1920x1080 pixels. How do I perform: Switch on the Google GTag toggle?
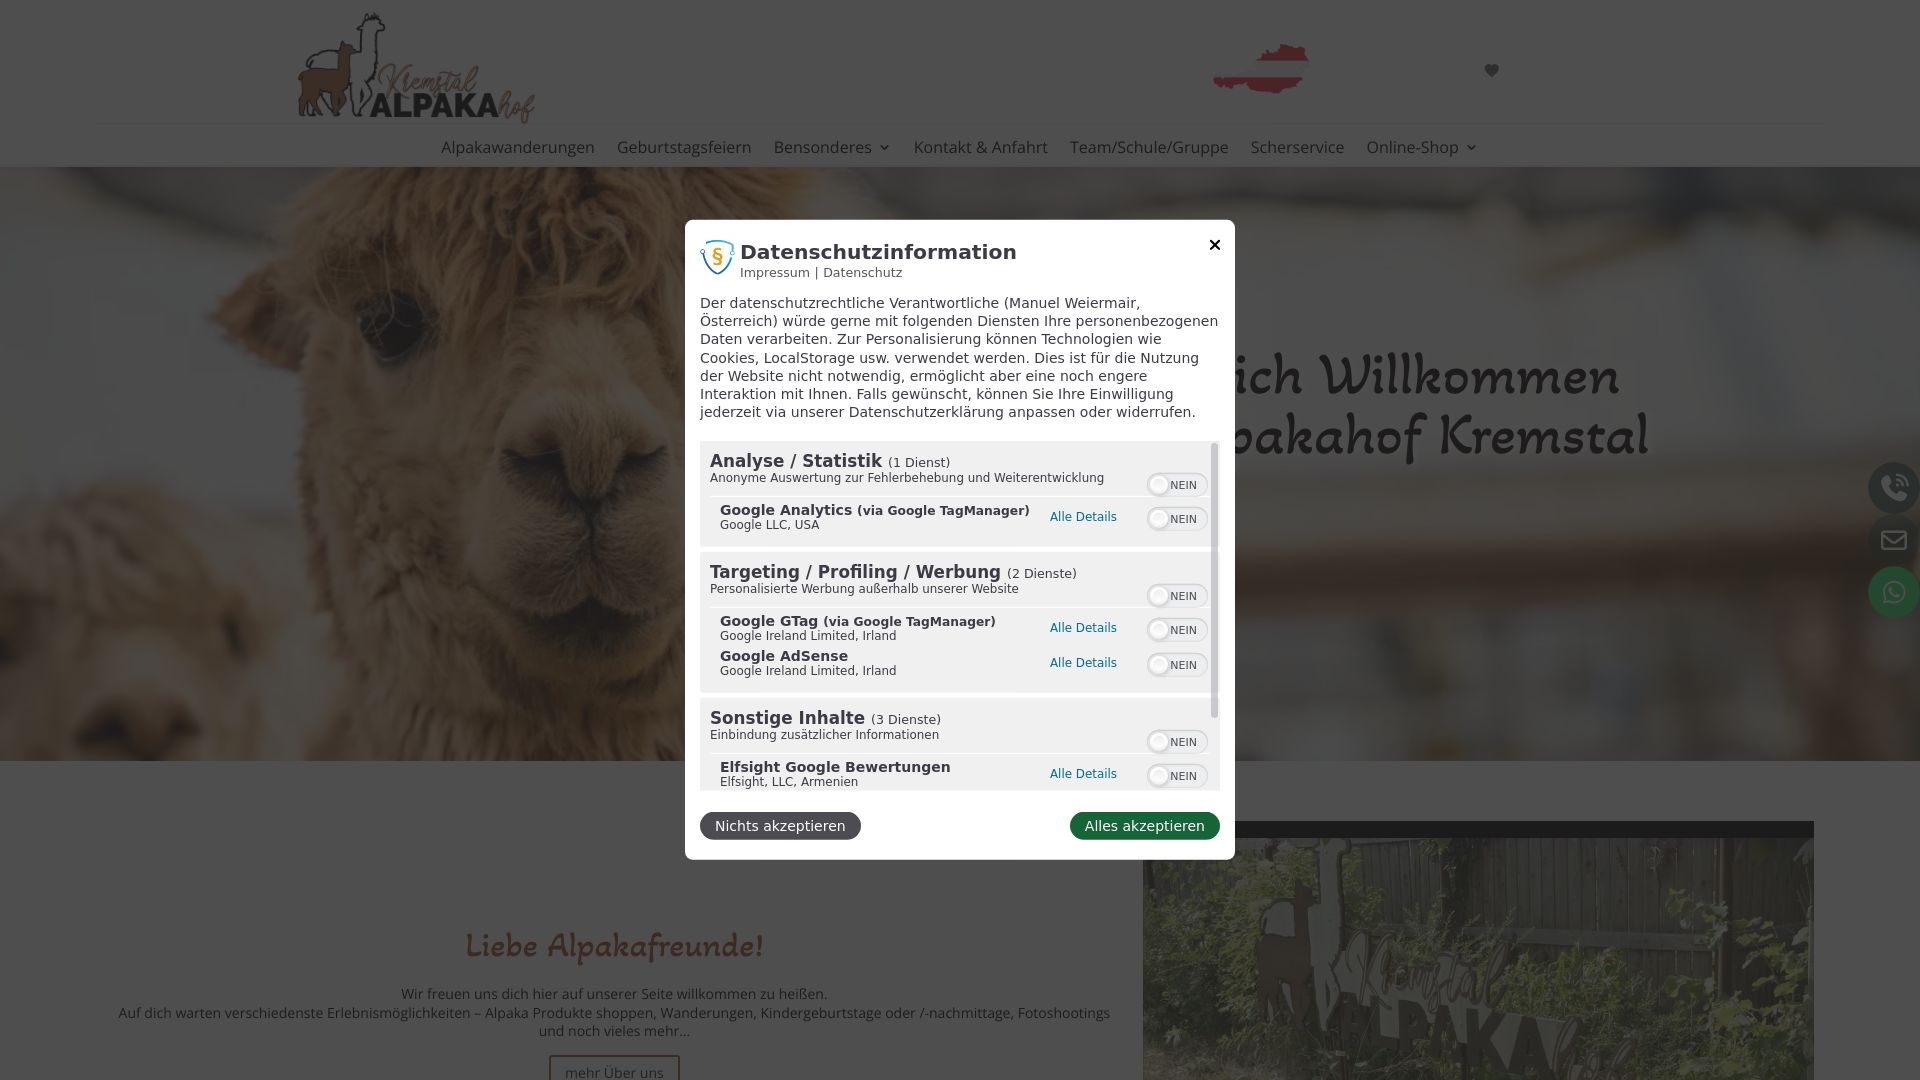click(x=1177, y=630)
